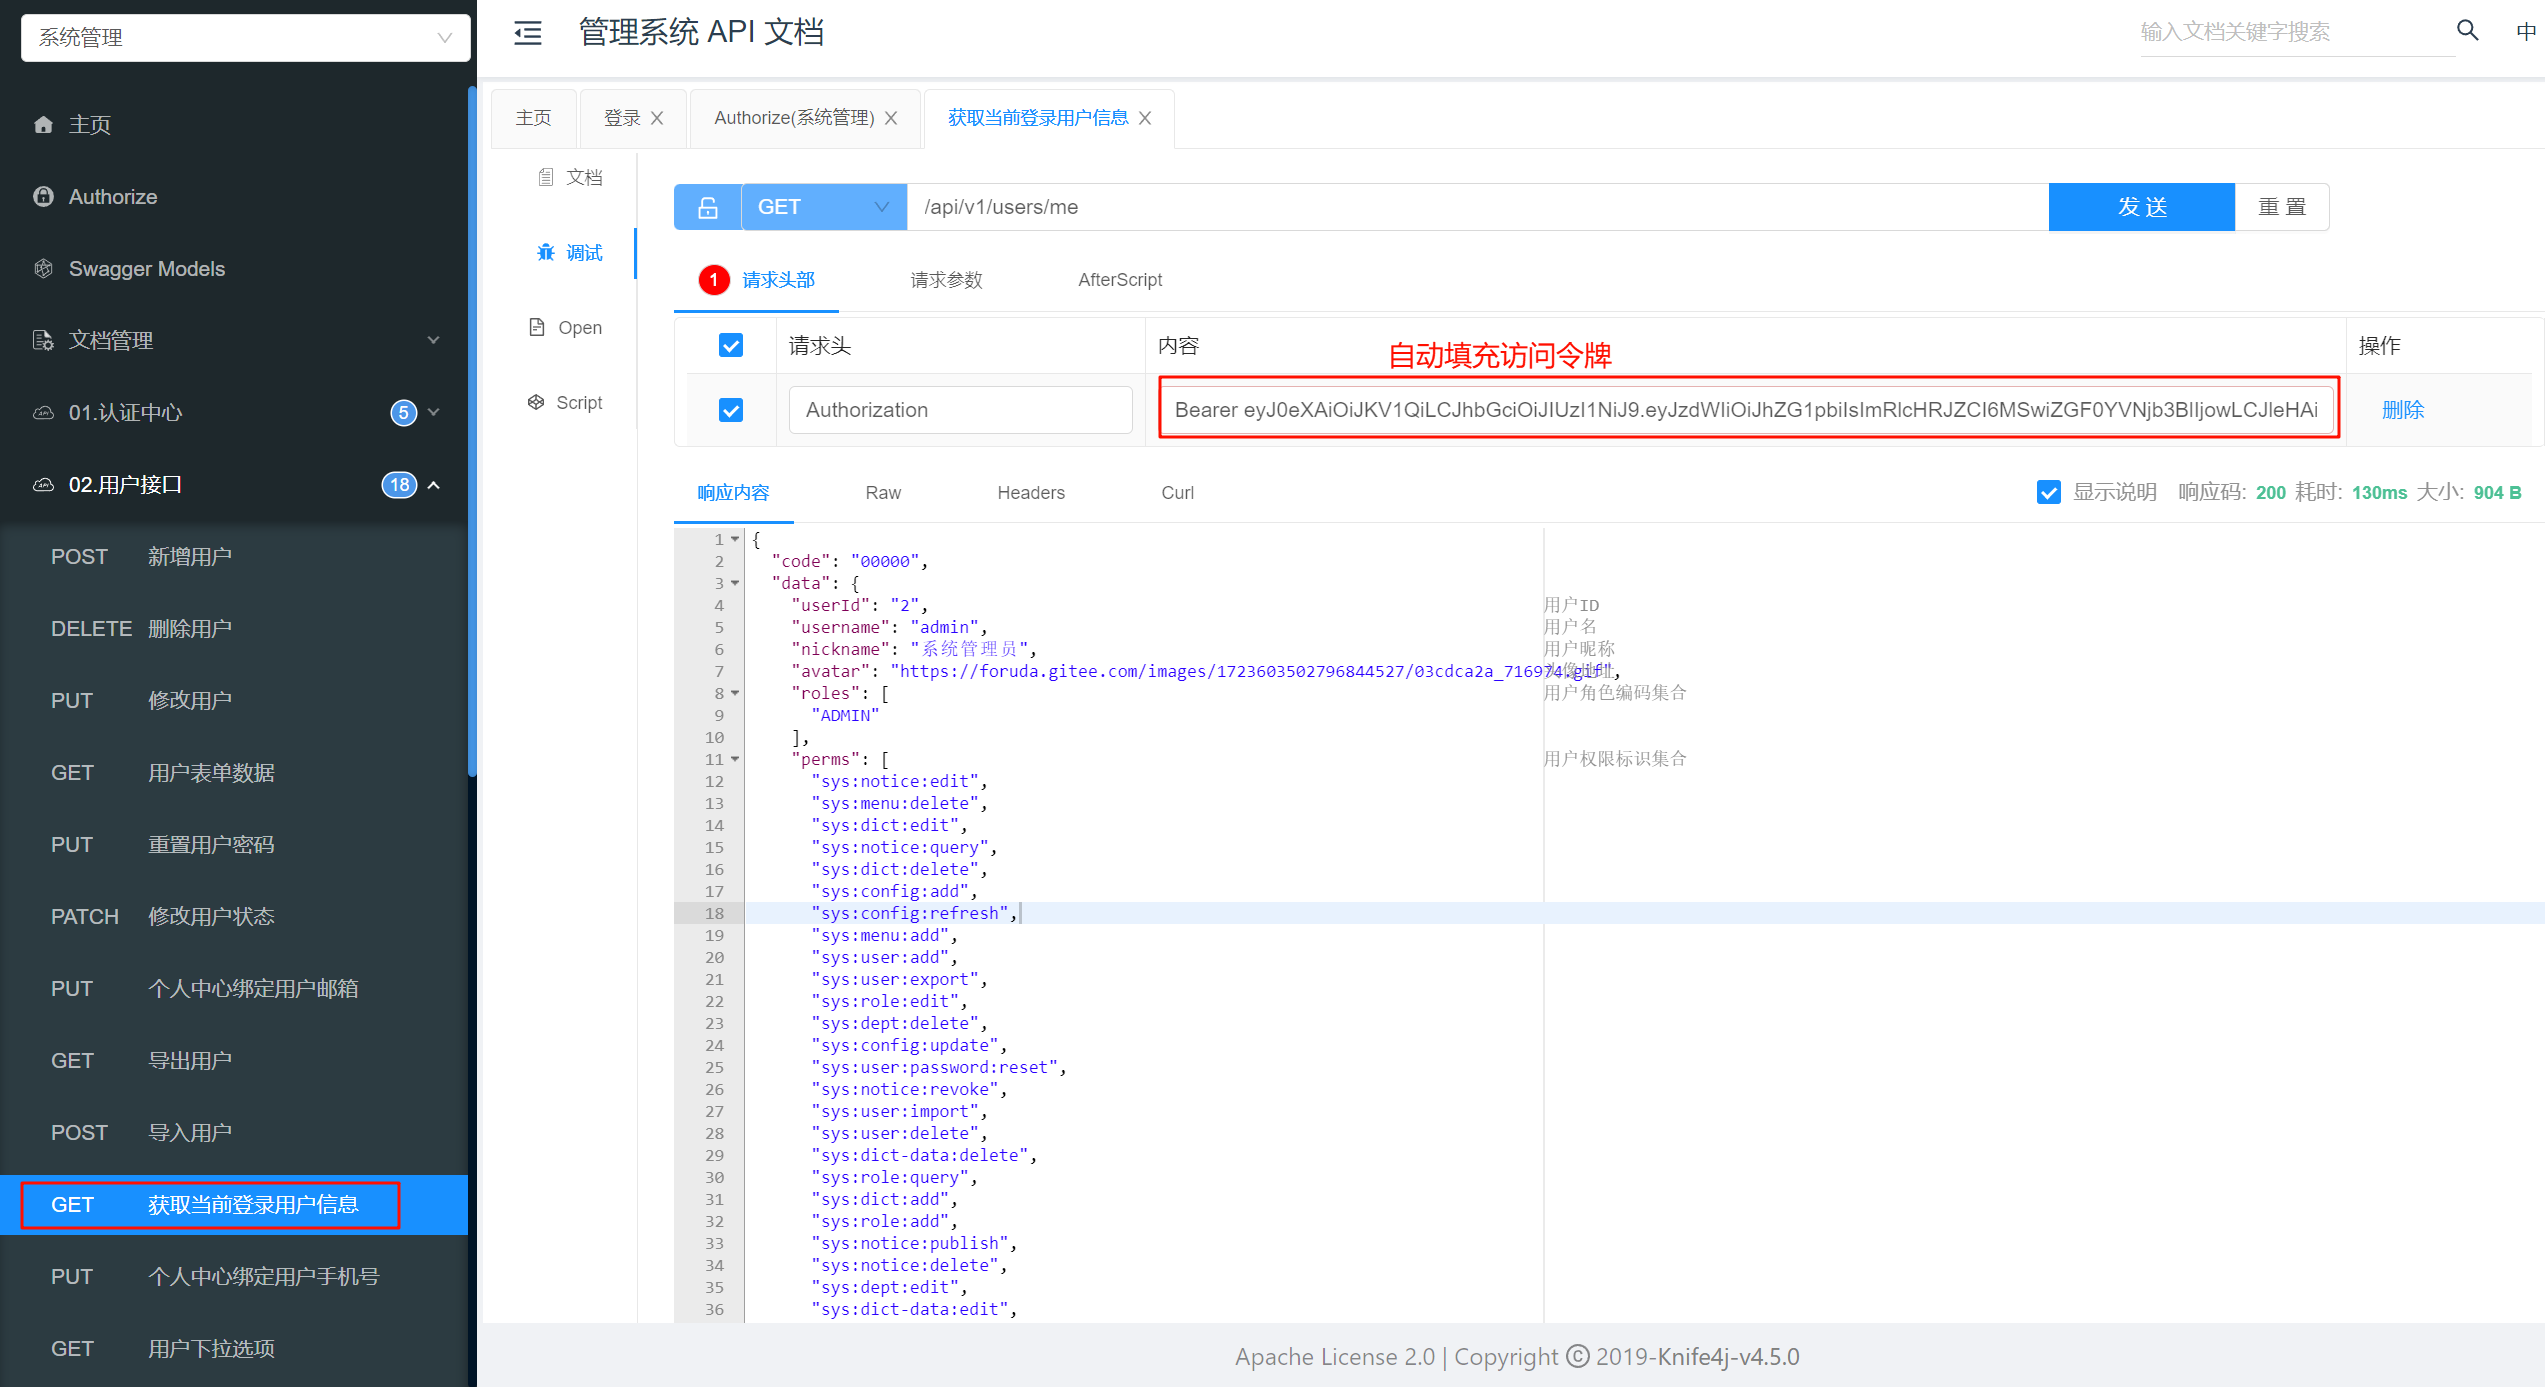Open Authorize from sidebar lock icon
Image resolution: width=2545 pixels, height=1387 pixels.
tap(43, 197)
